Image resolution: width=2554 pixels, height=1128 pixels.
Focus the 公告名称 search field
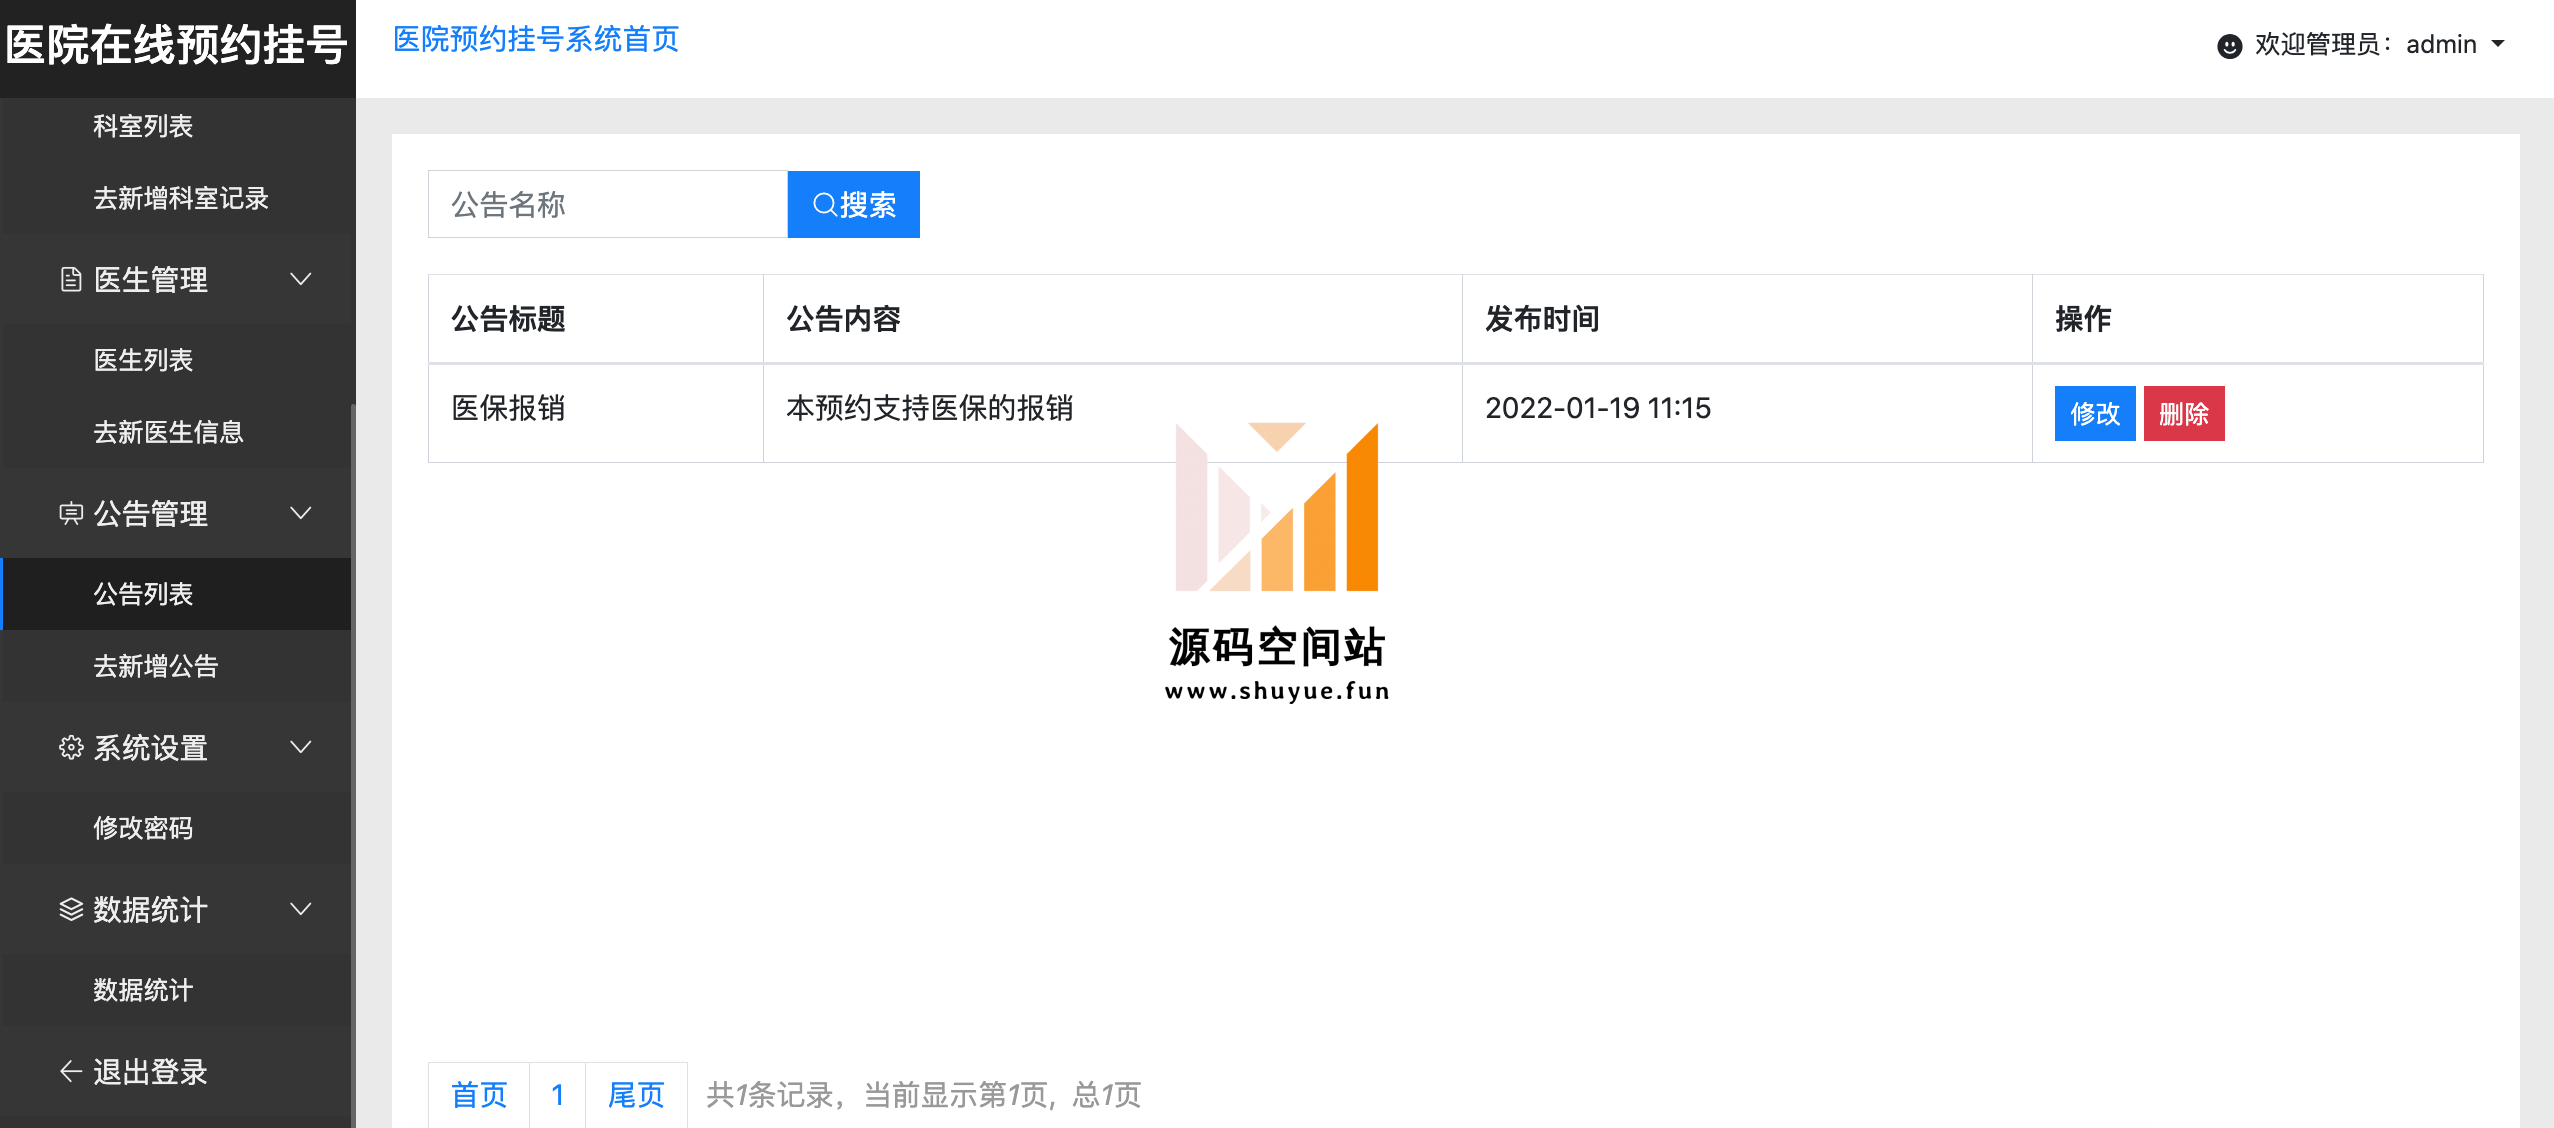608,205
